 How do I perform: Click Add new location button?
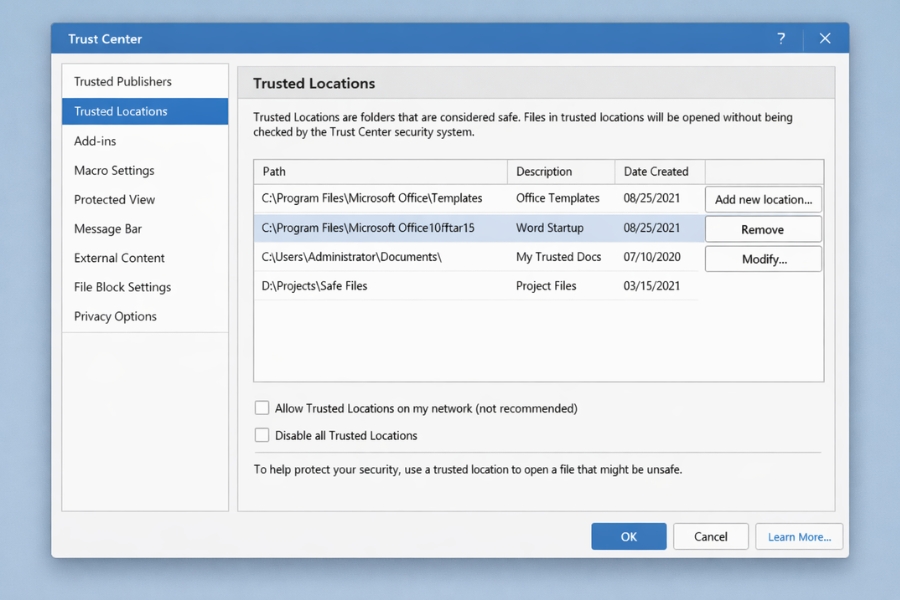(763, 199)
